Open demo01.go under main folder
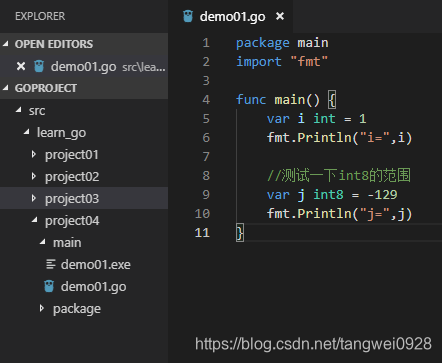Image resolution: width=442 pixels, height=363 pixels. (93, 287)
